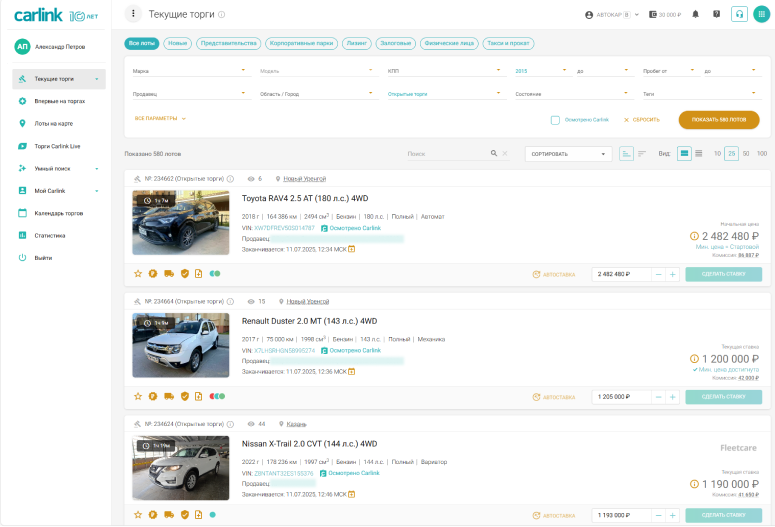Open the notifications bell icon
Screen dimensions: 775x527
point(696,15)
